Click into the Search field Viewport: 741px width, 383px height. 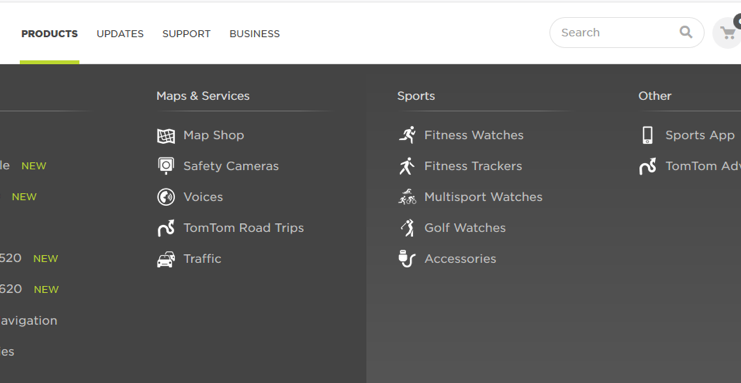pyautogui.click(x=627, y=33)
